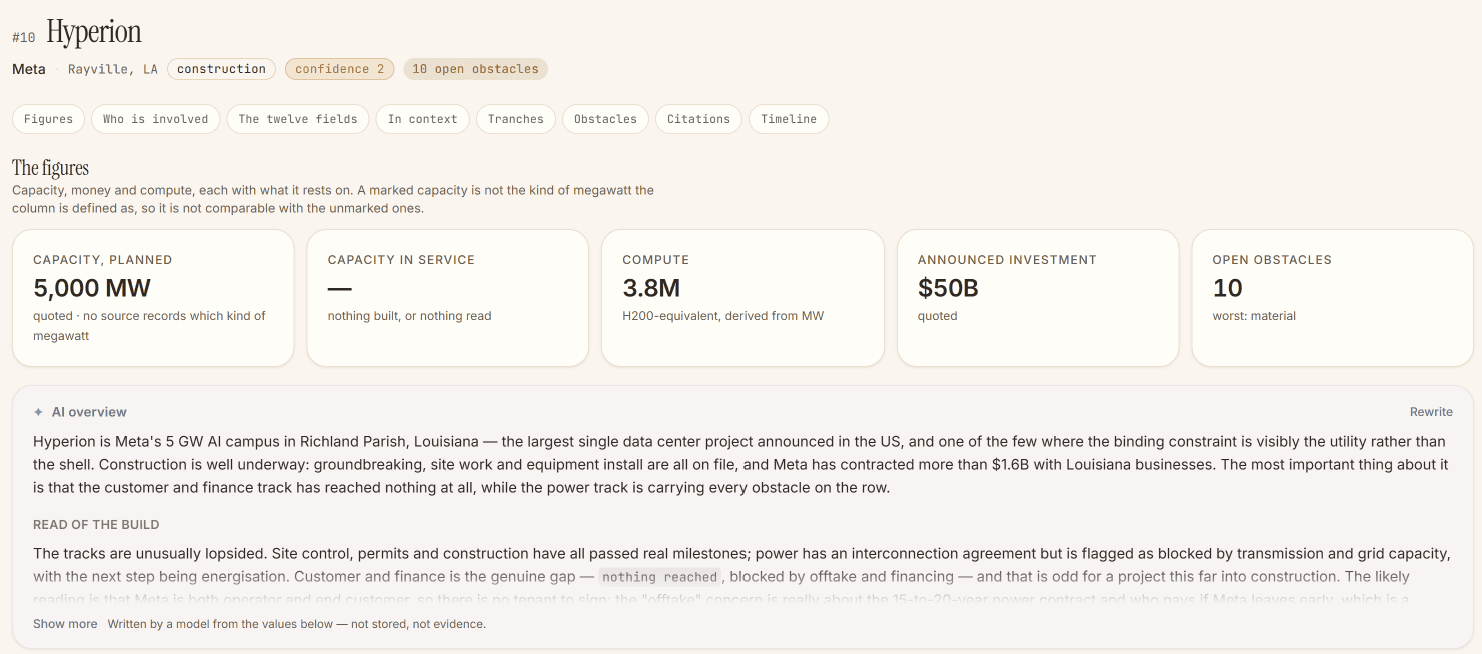Open the Tranches section
This screenshot has height=654, width=1482.
coord(516,119)
